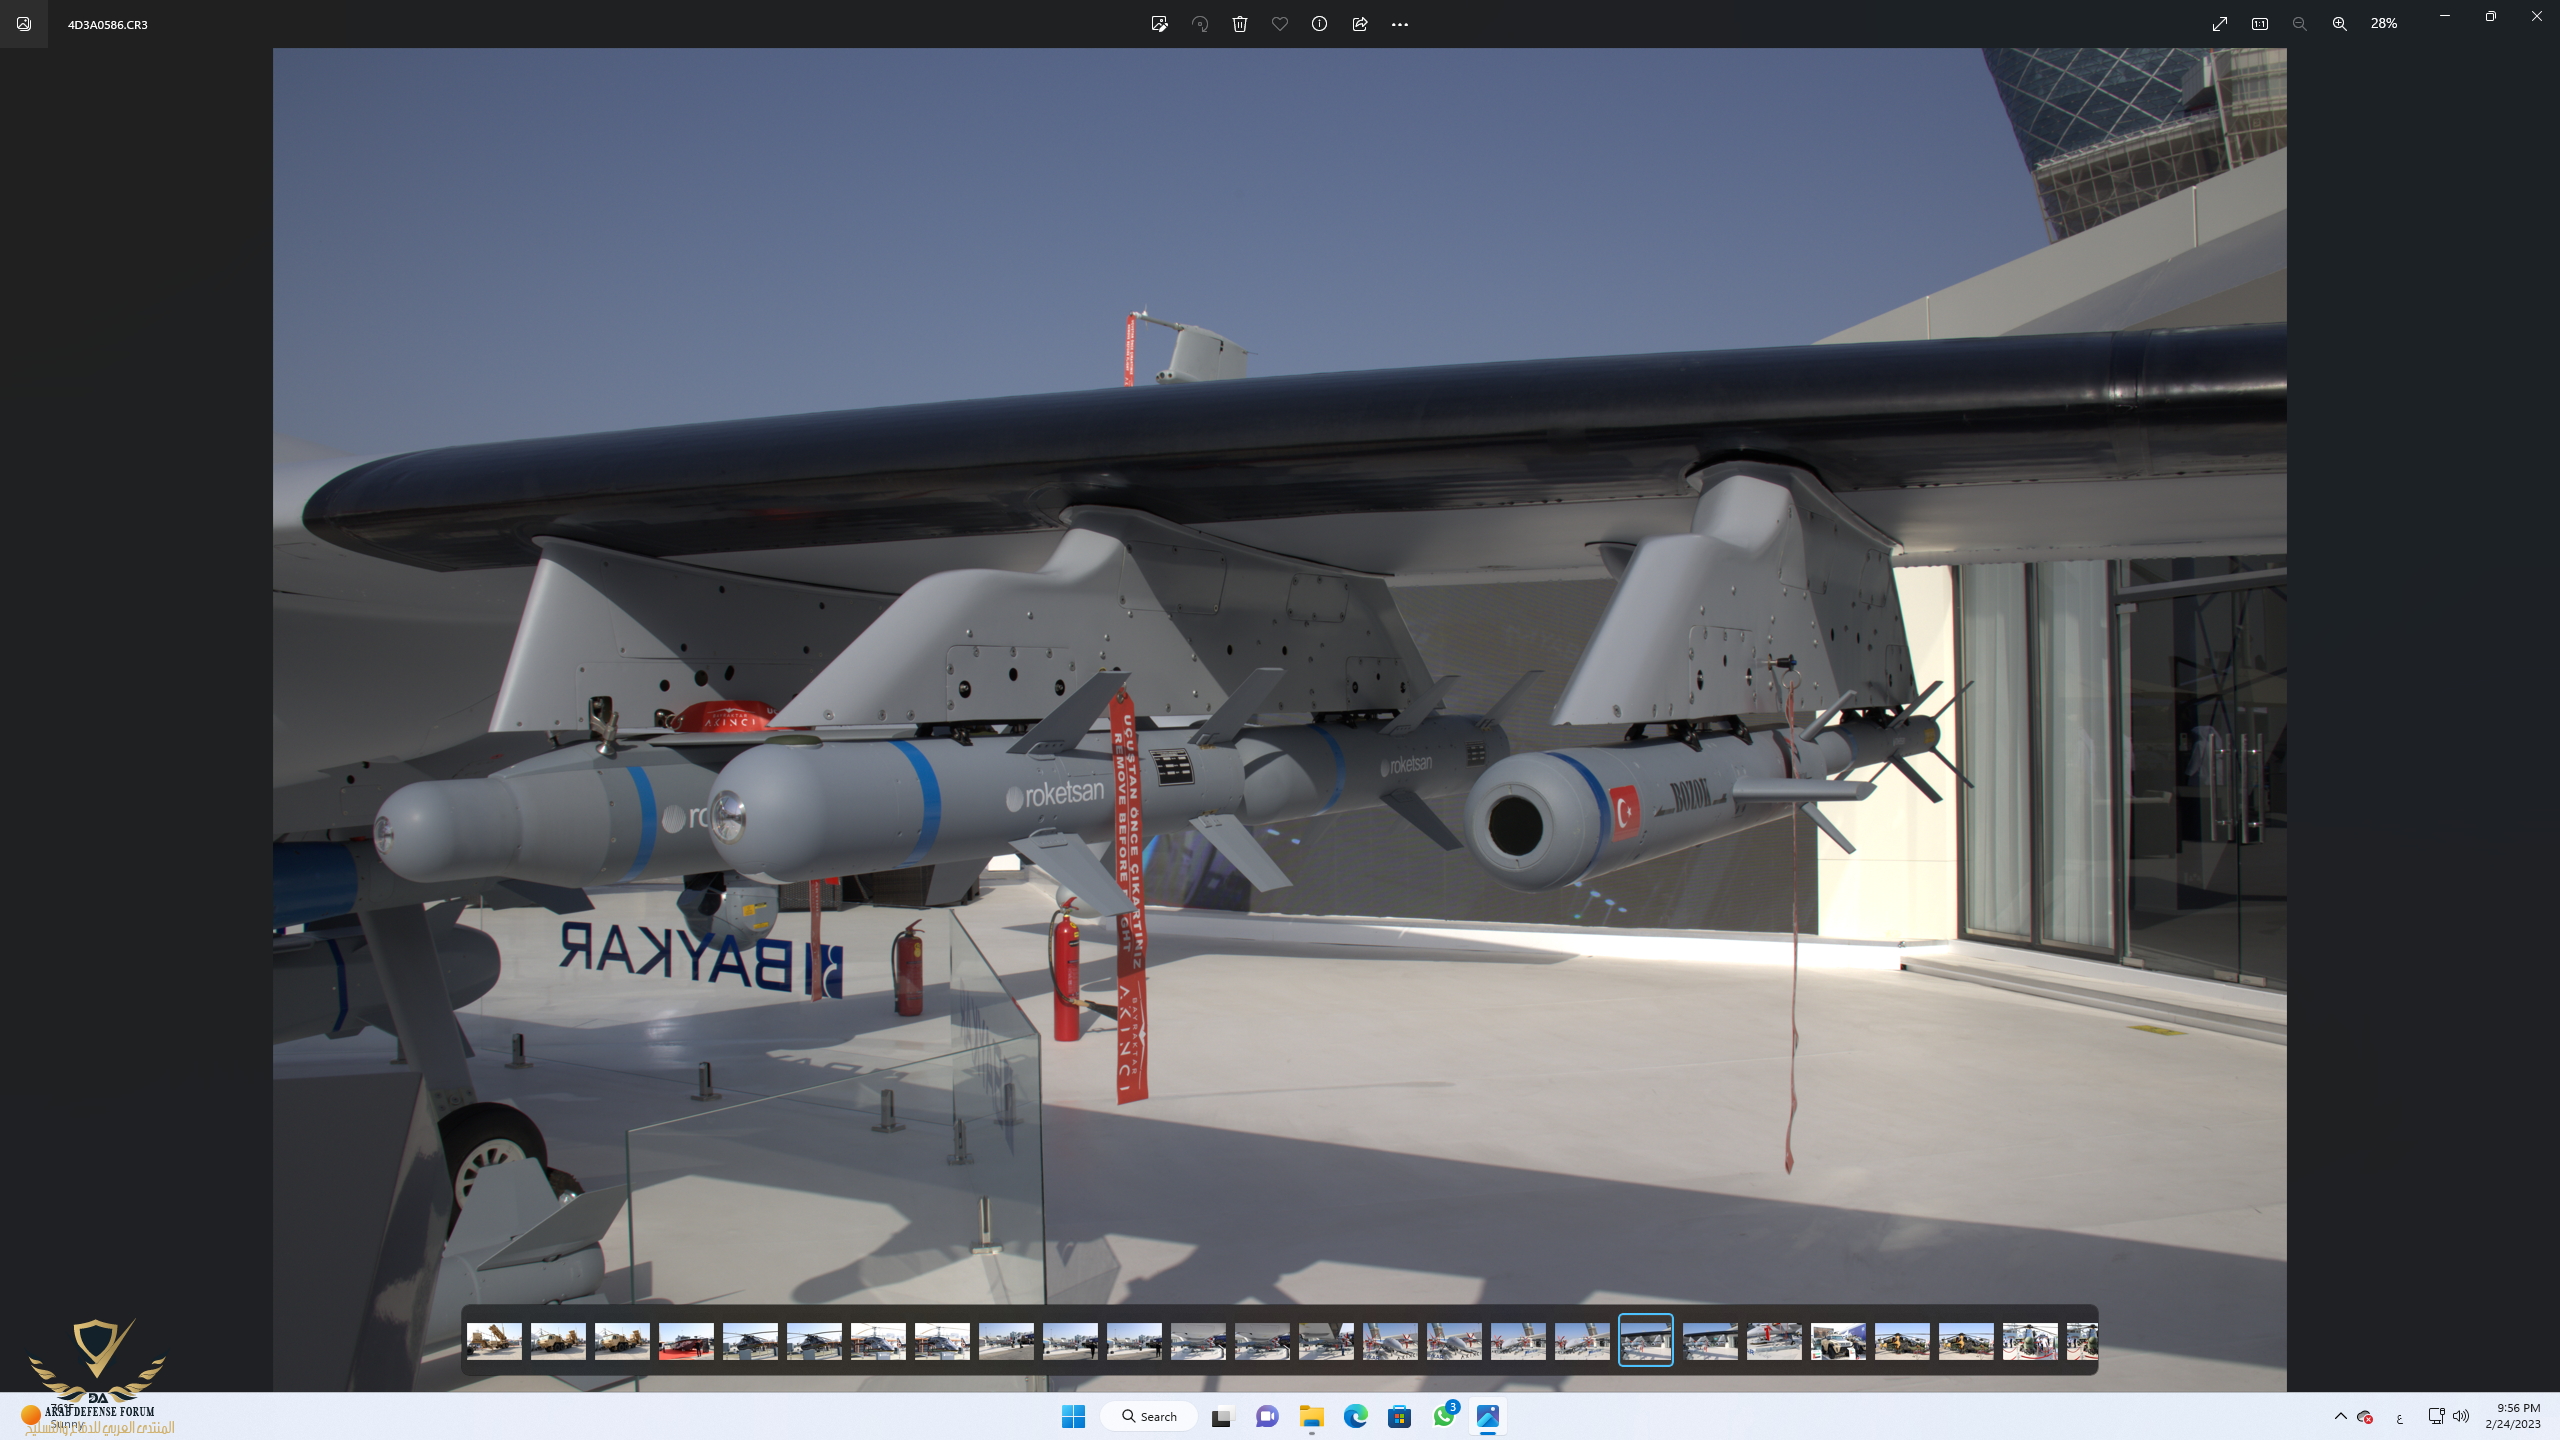This screenshot has height=1440, width=2560.
Task: Open Microsoft Store from taskbar
Action: click(x=1400, y=1416)
